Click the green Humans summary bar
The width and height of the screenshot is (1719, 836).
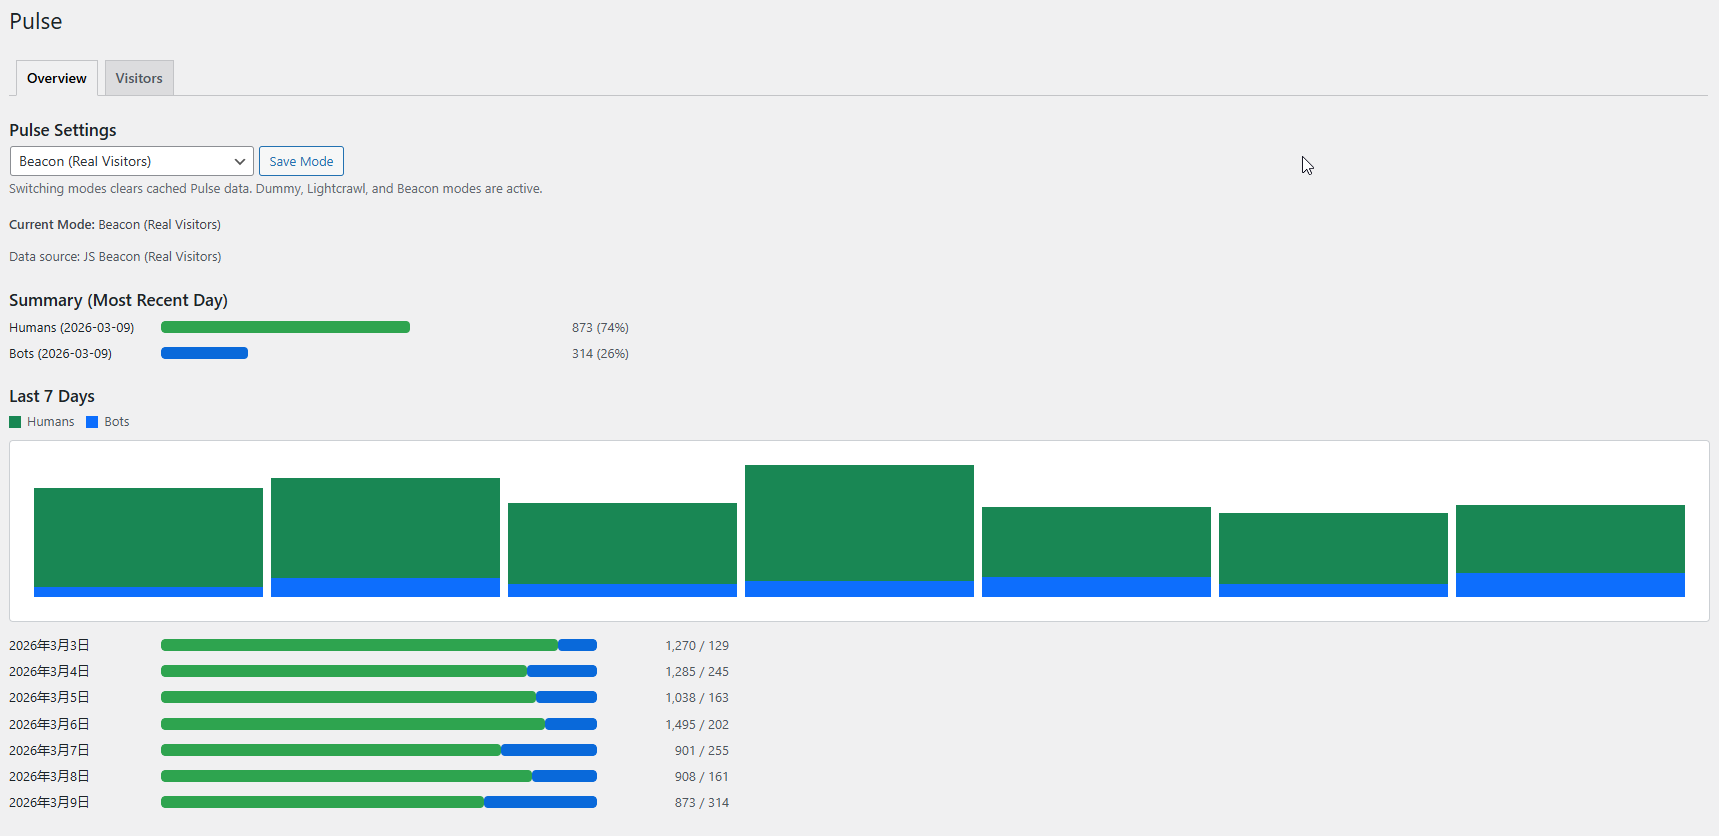pos(285,327)
